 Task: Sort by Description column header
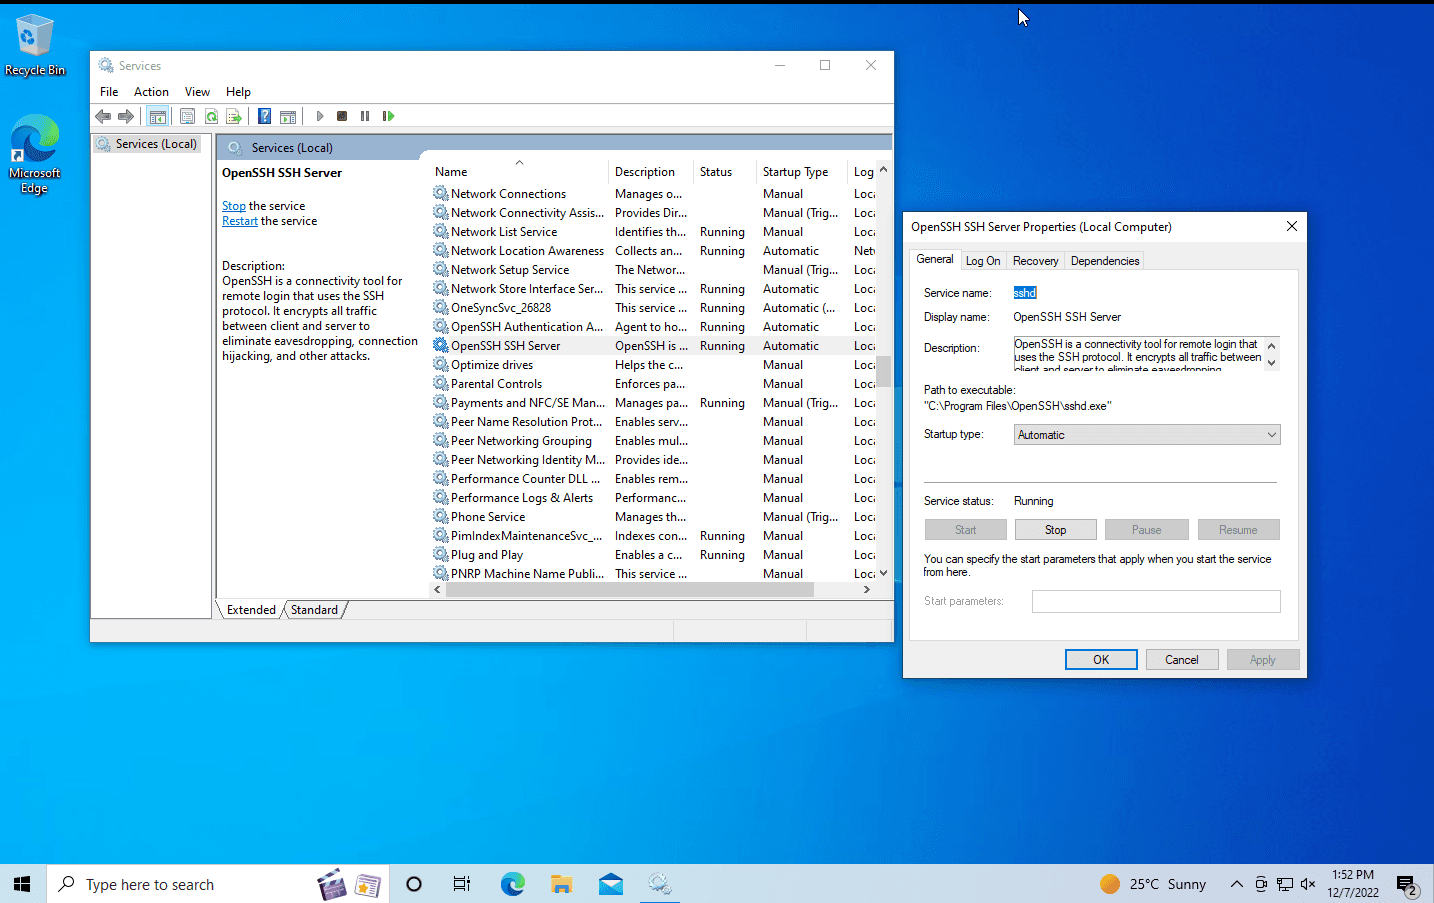650,172
